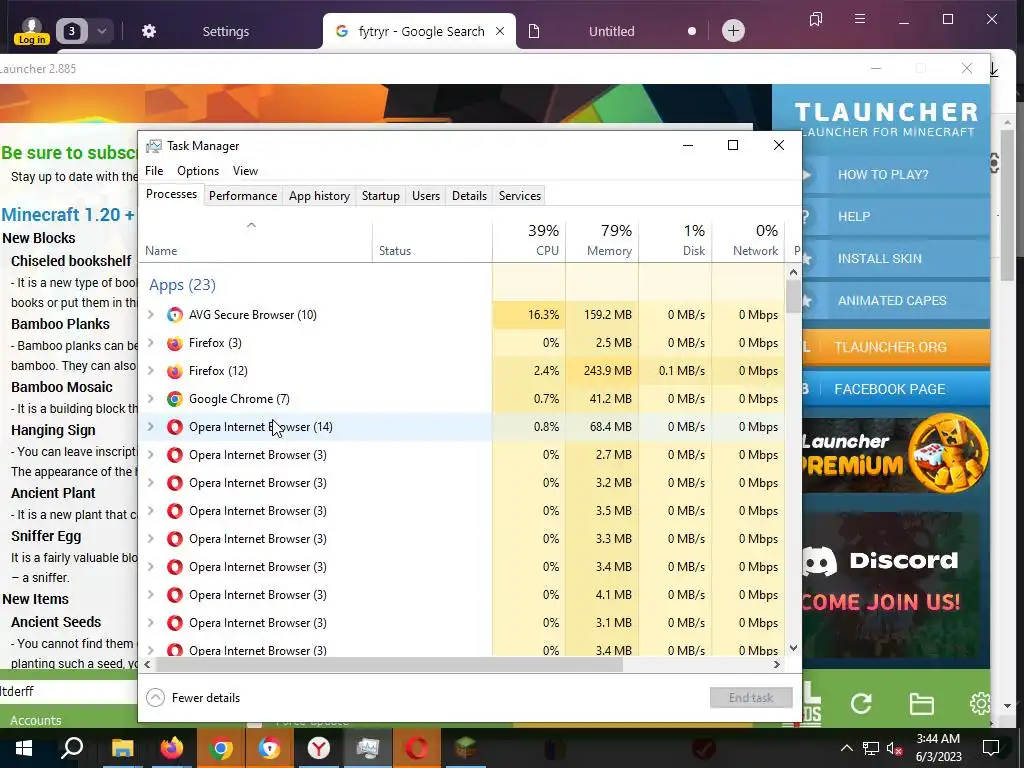Open View menu in Task Manager

(246, 170)
